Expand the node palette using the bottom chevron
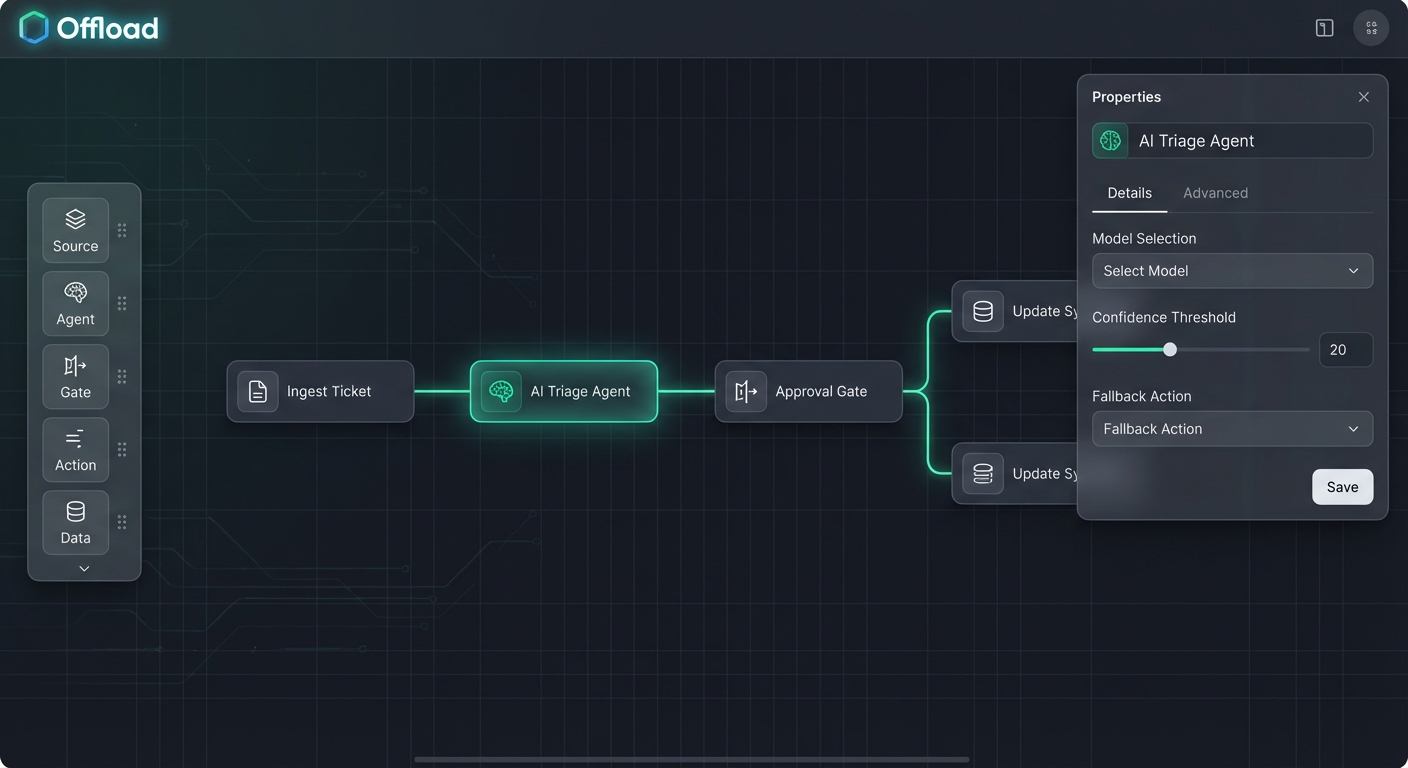 click(84, 567)
